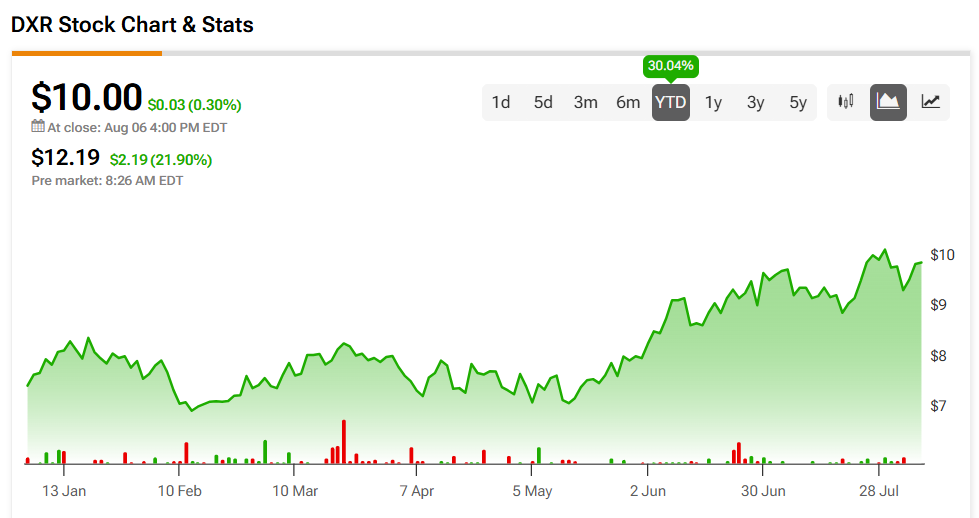Display the 3y time range

pos(755,102)
